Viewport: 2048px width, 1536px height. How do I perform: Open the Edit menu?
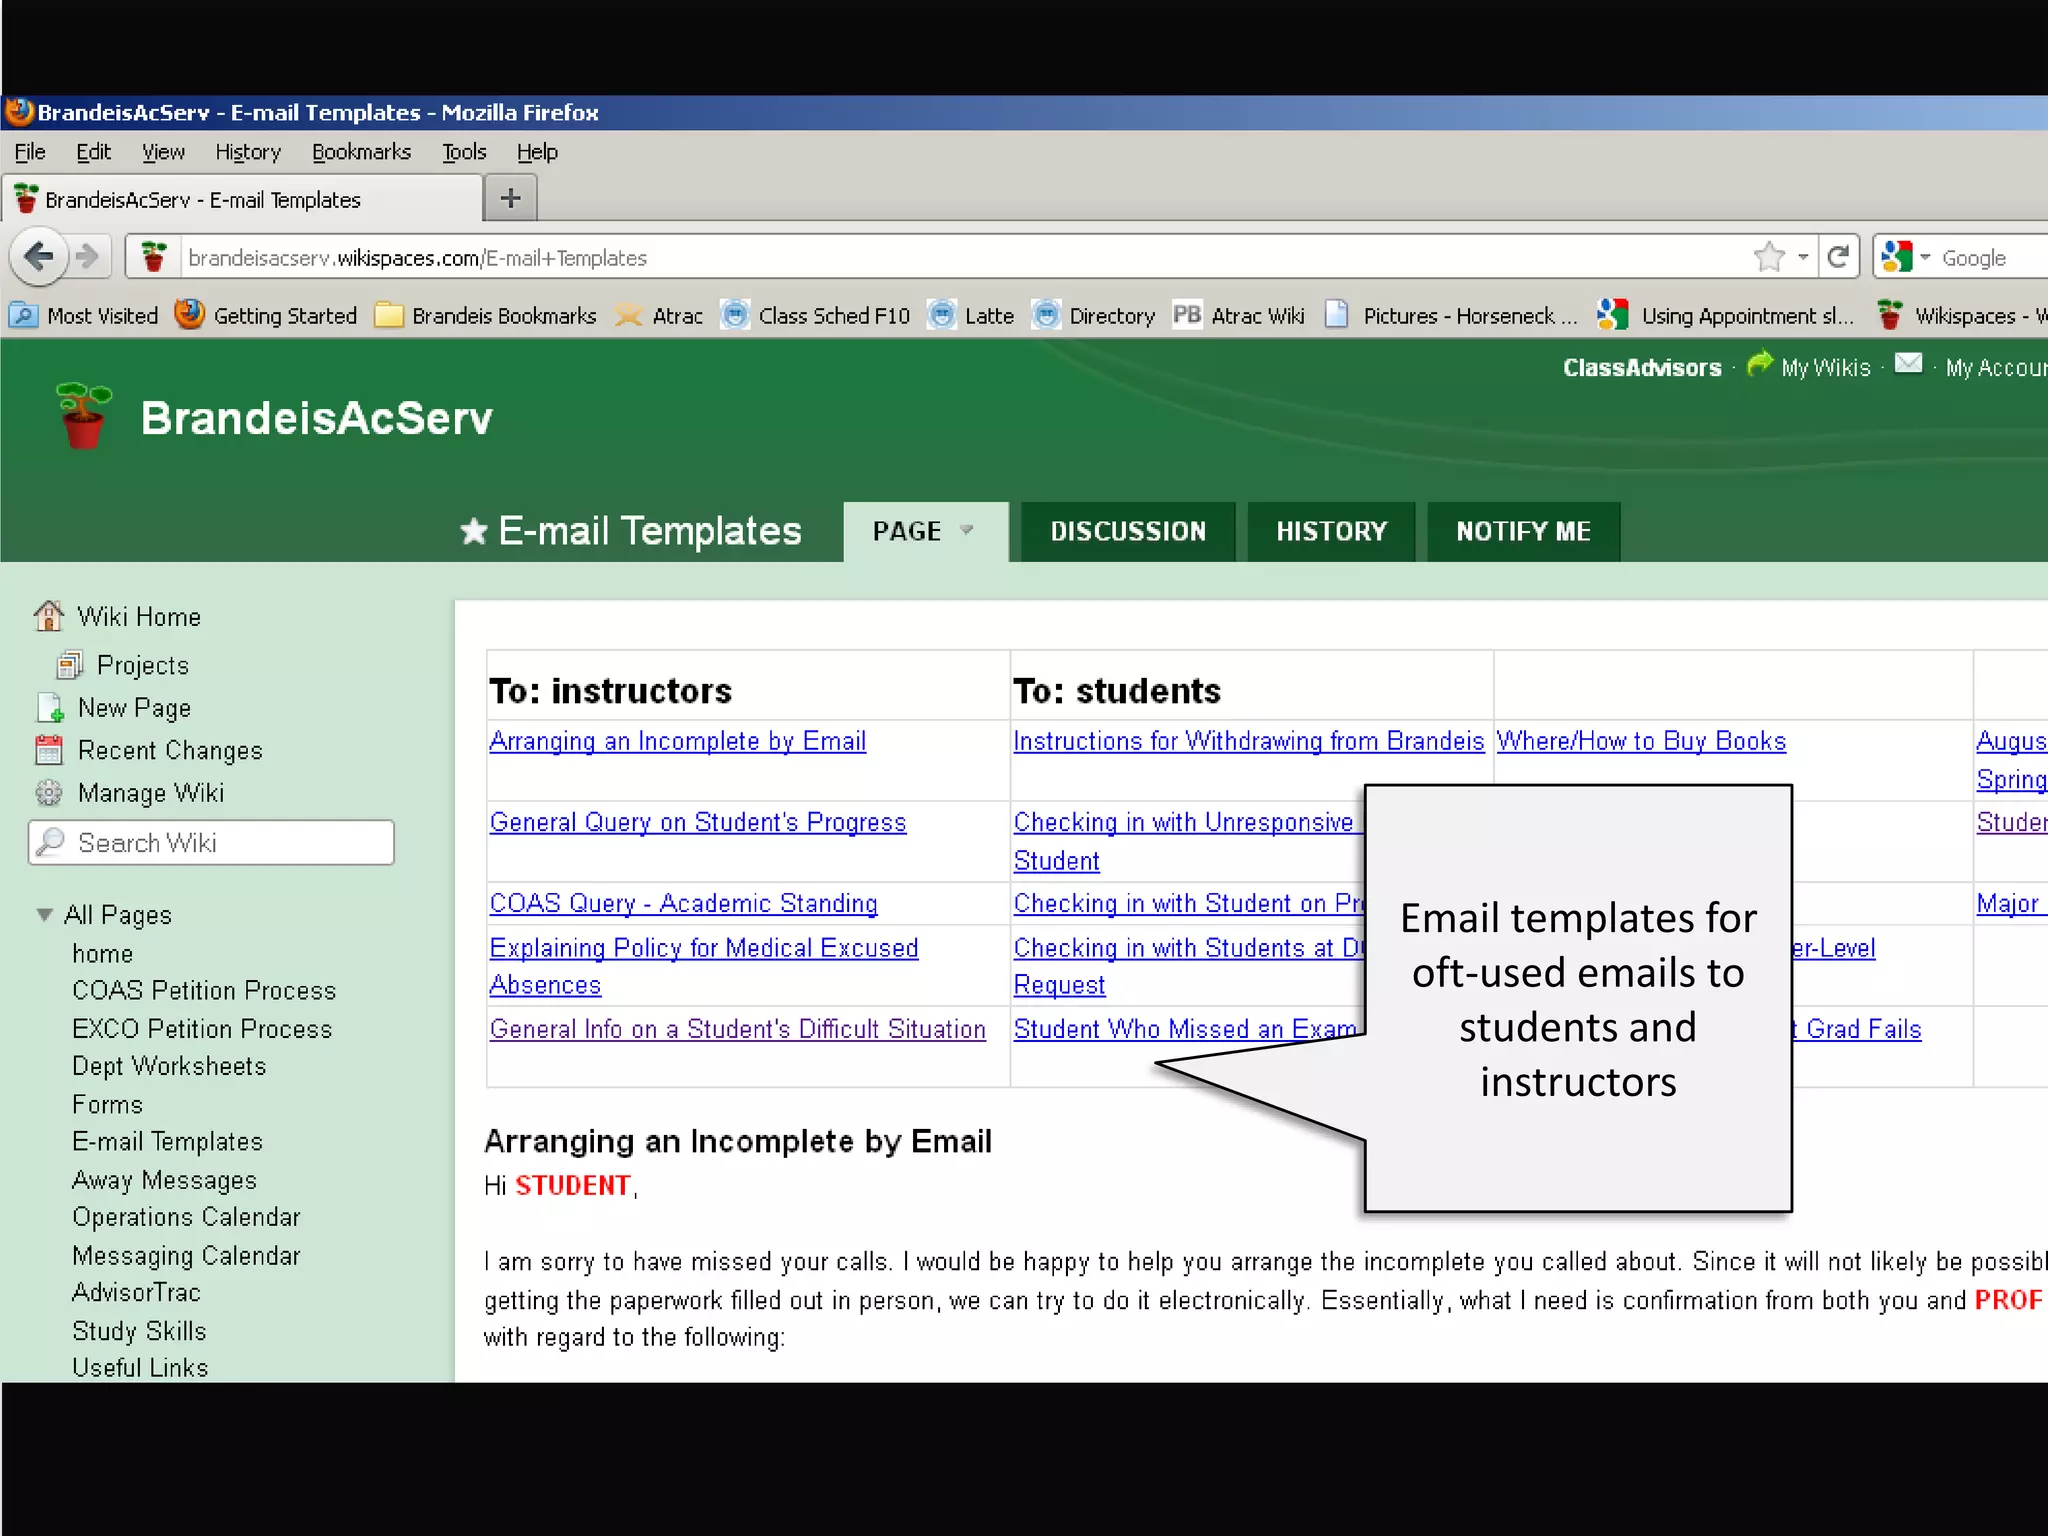click(x=93, y=152)
